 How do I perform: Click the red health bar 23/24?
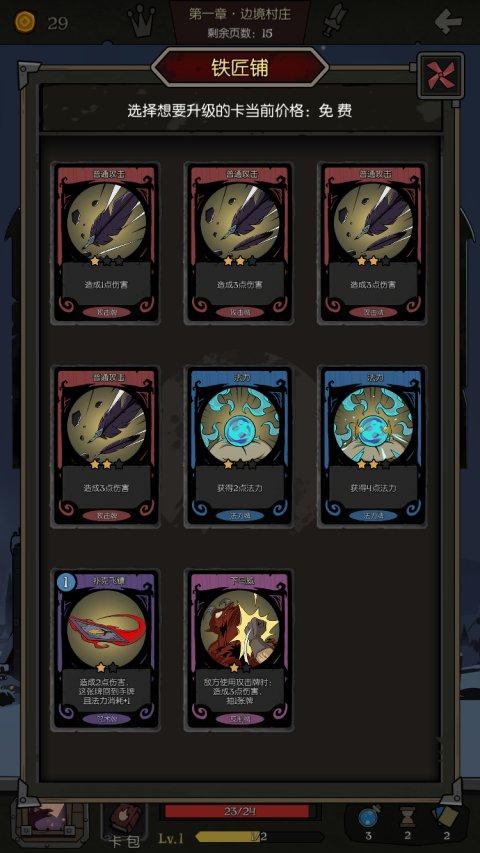(x=238, y=811)
